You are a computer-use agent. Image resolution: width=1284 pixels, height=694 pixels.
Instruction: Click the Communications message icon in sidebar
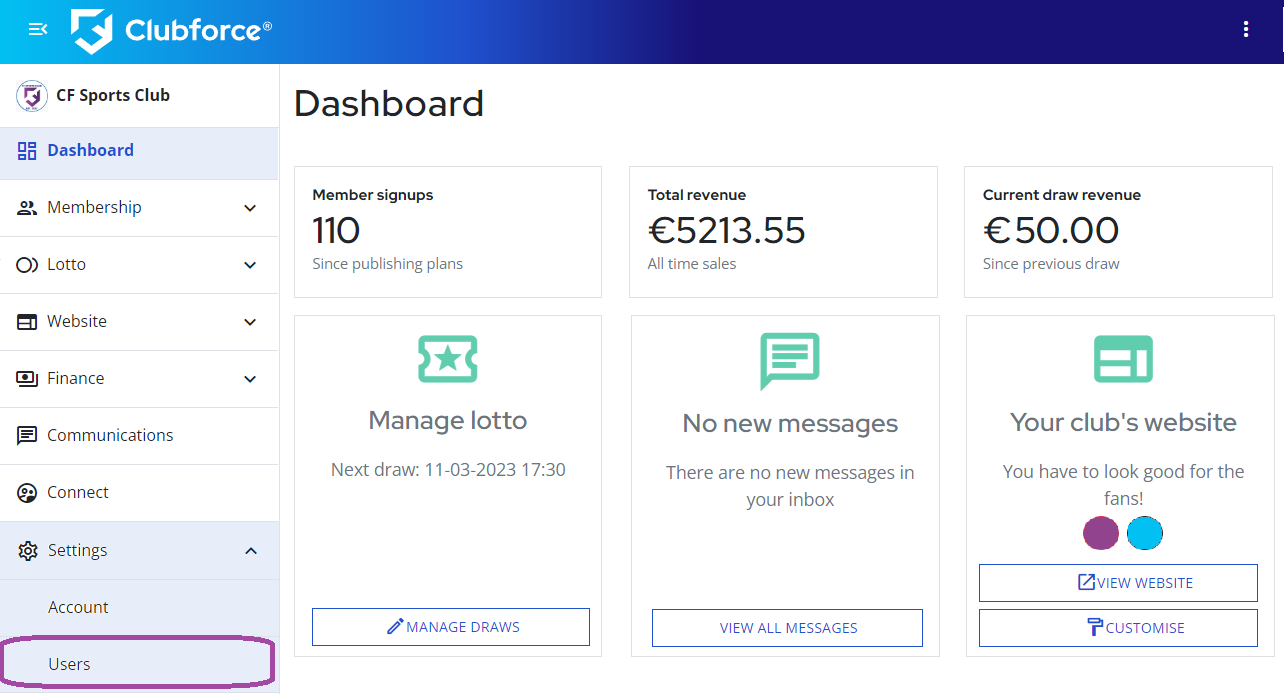pos(28,436)
